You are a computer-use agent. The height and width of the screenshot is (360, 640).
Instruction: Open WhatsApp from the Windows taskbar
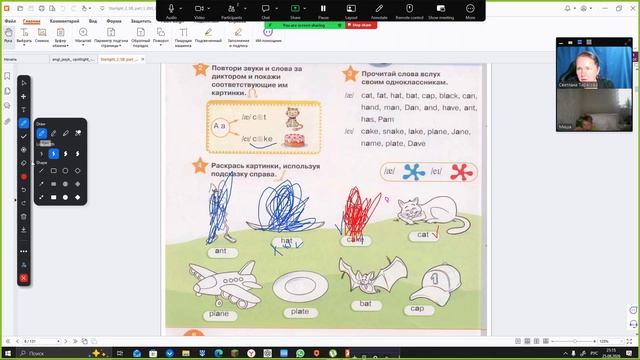coord(300,353)
